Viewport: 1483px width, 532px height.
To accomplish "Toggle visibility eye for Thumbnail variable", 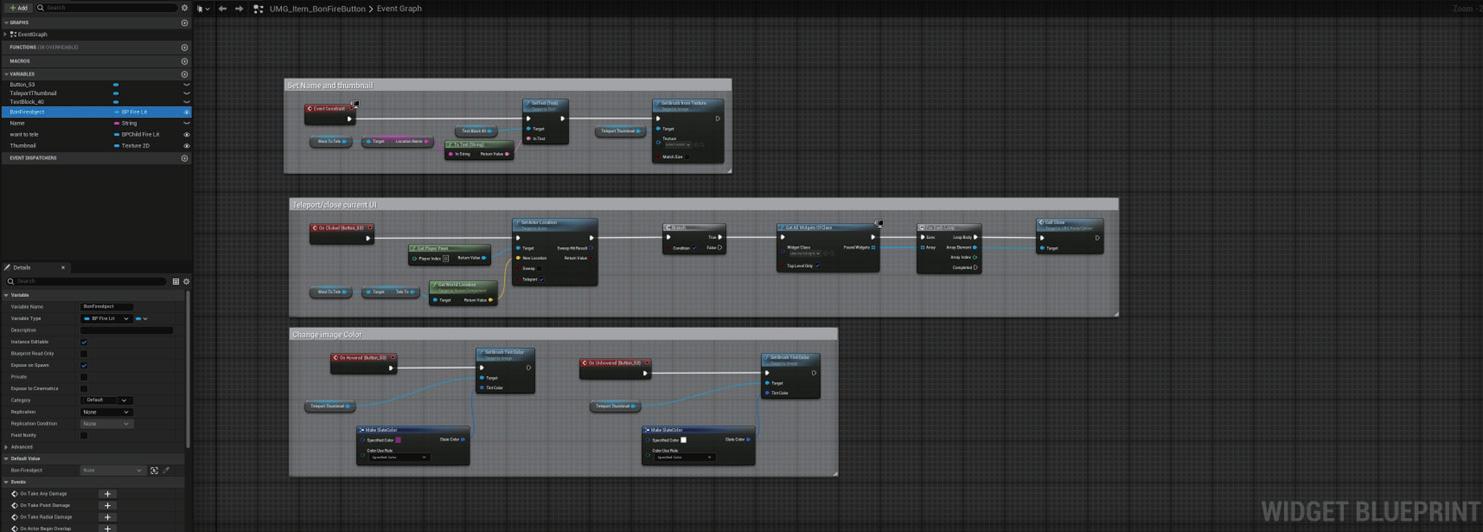I will click(x=186, y=145).
